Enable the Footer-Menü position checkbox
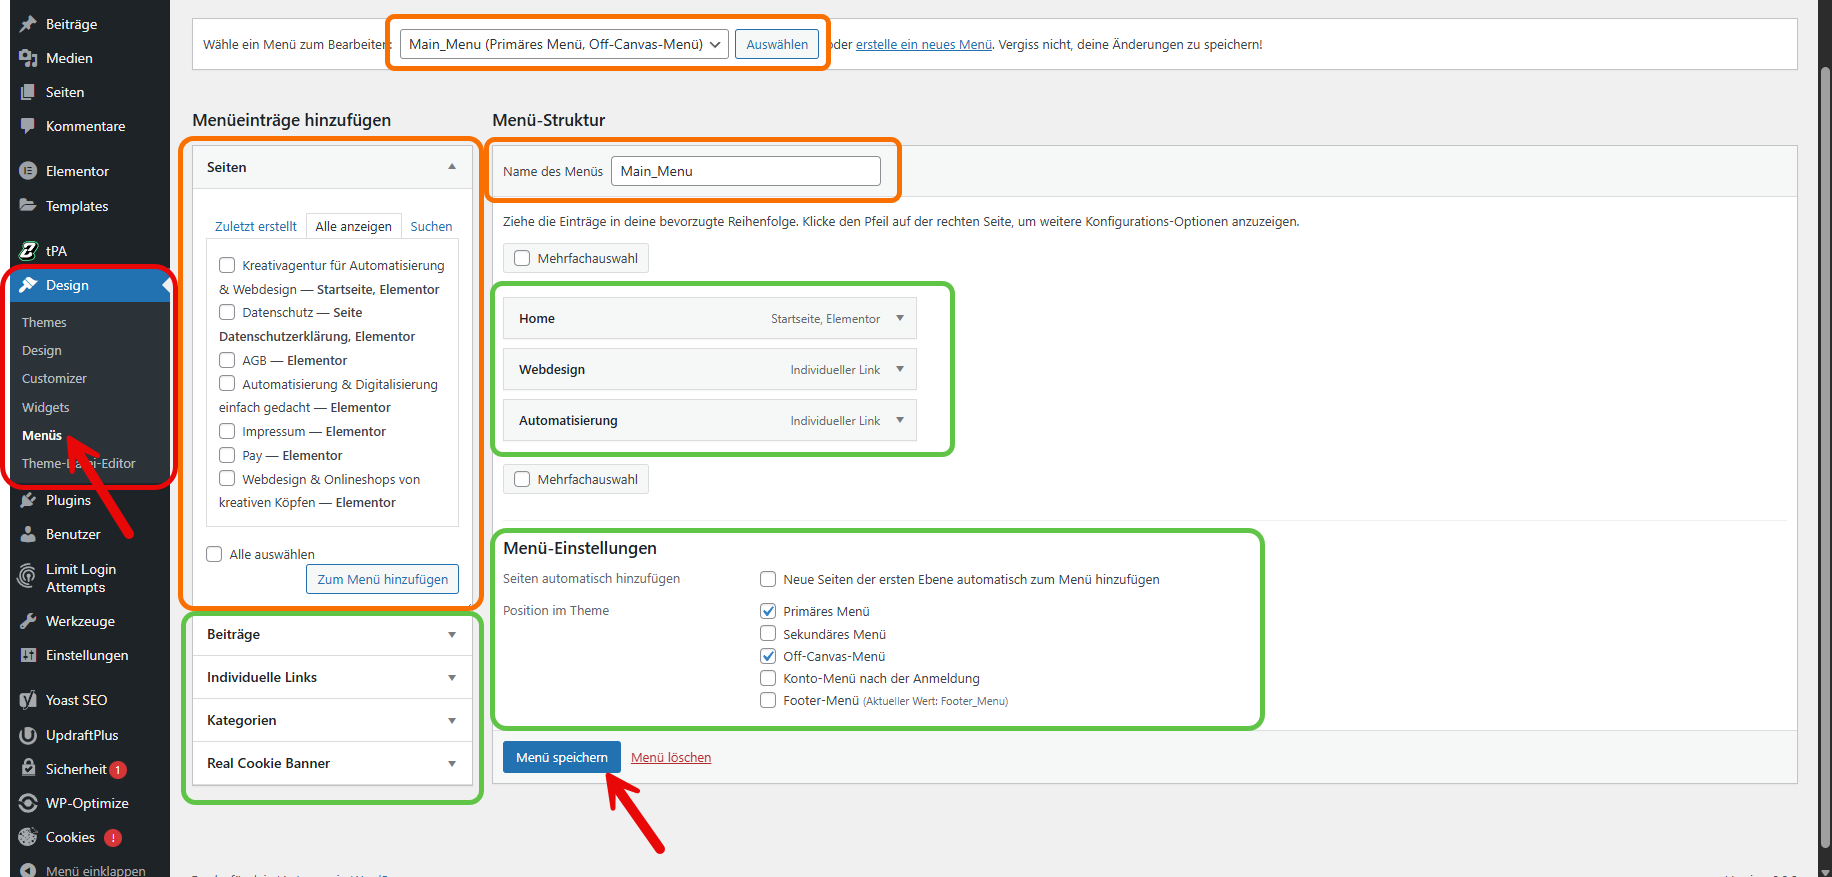Image resolution: width=1832 pixels, height=877 pixels. (768, 700)
